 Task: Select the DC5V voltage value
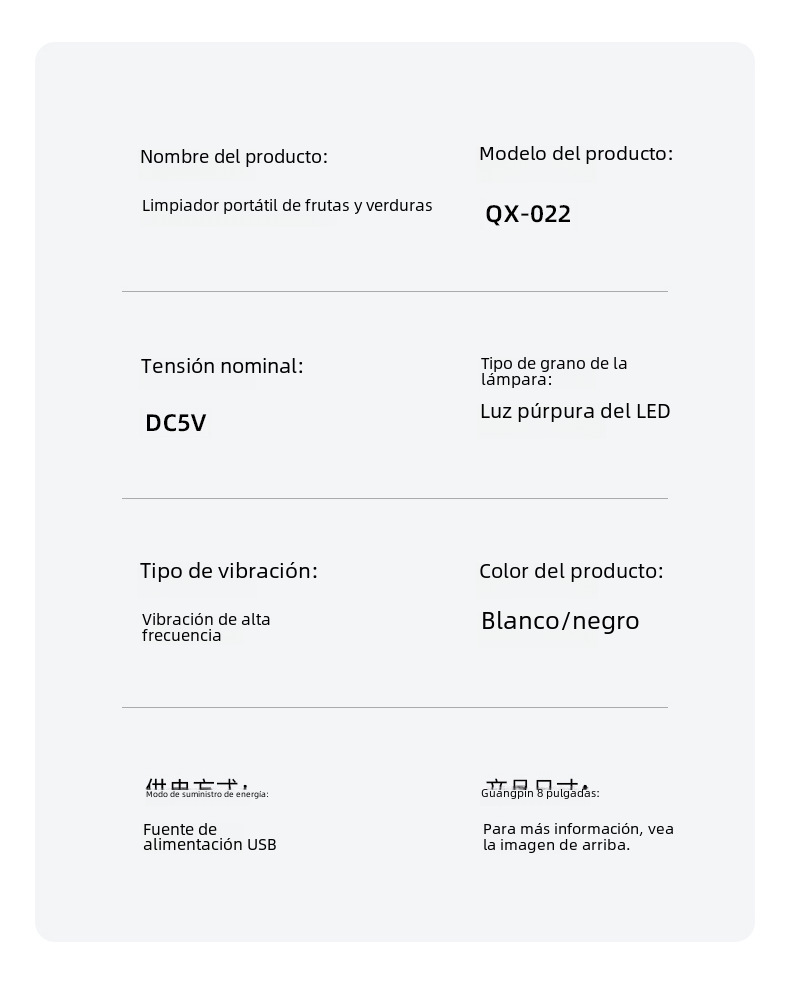176,423
